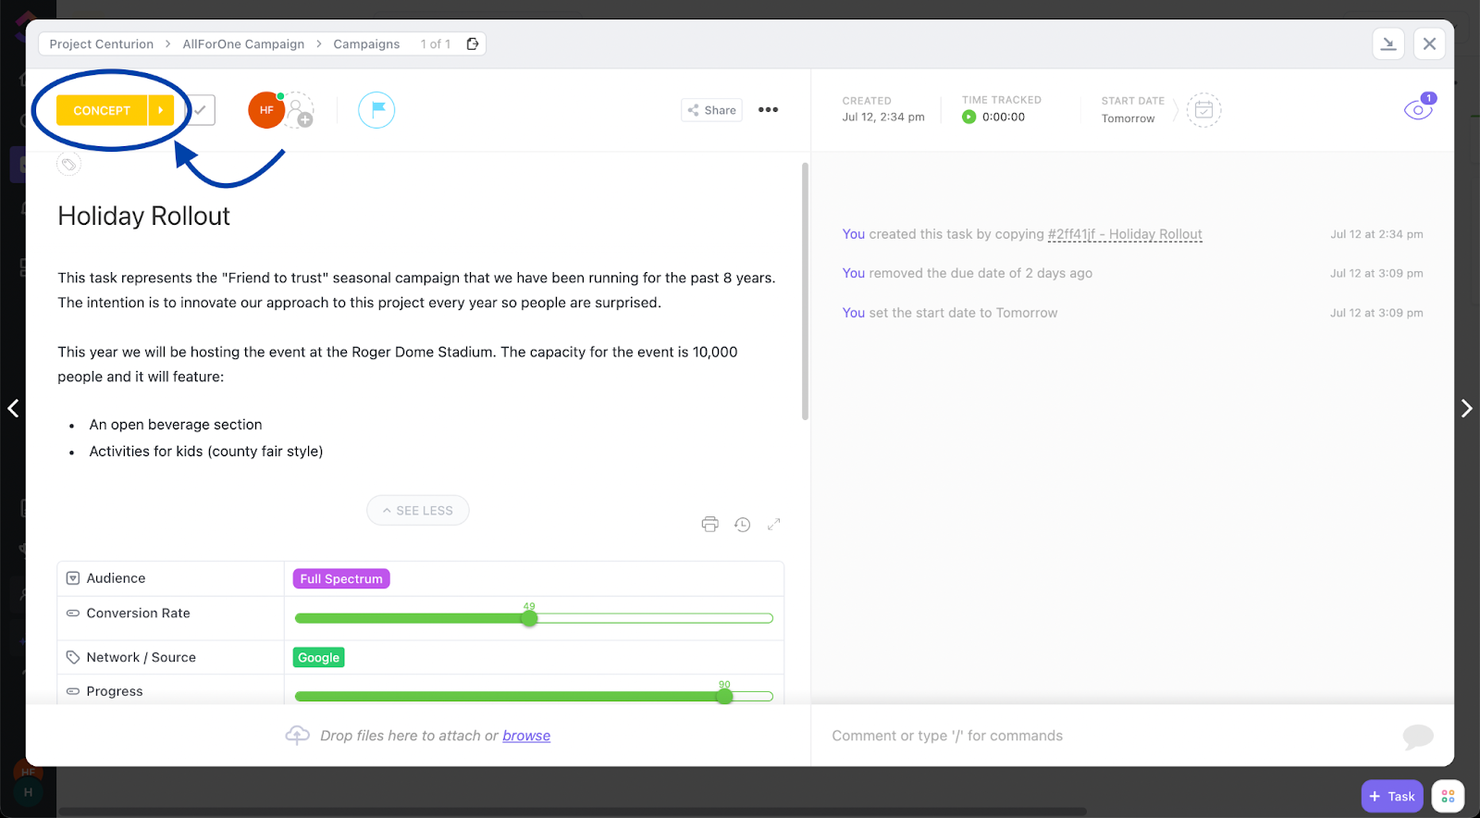Close the task modal
The height and width of the screenshot is (818, 1480).
pos(1430,44)
